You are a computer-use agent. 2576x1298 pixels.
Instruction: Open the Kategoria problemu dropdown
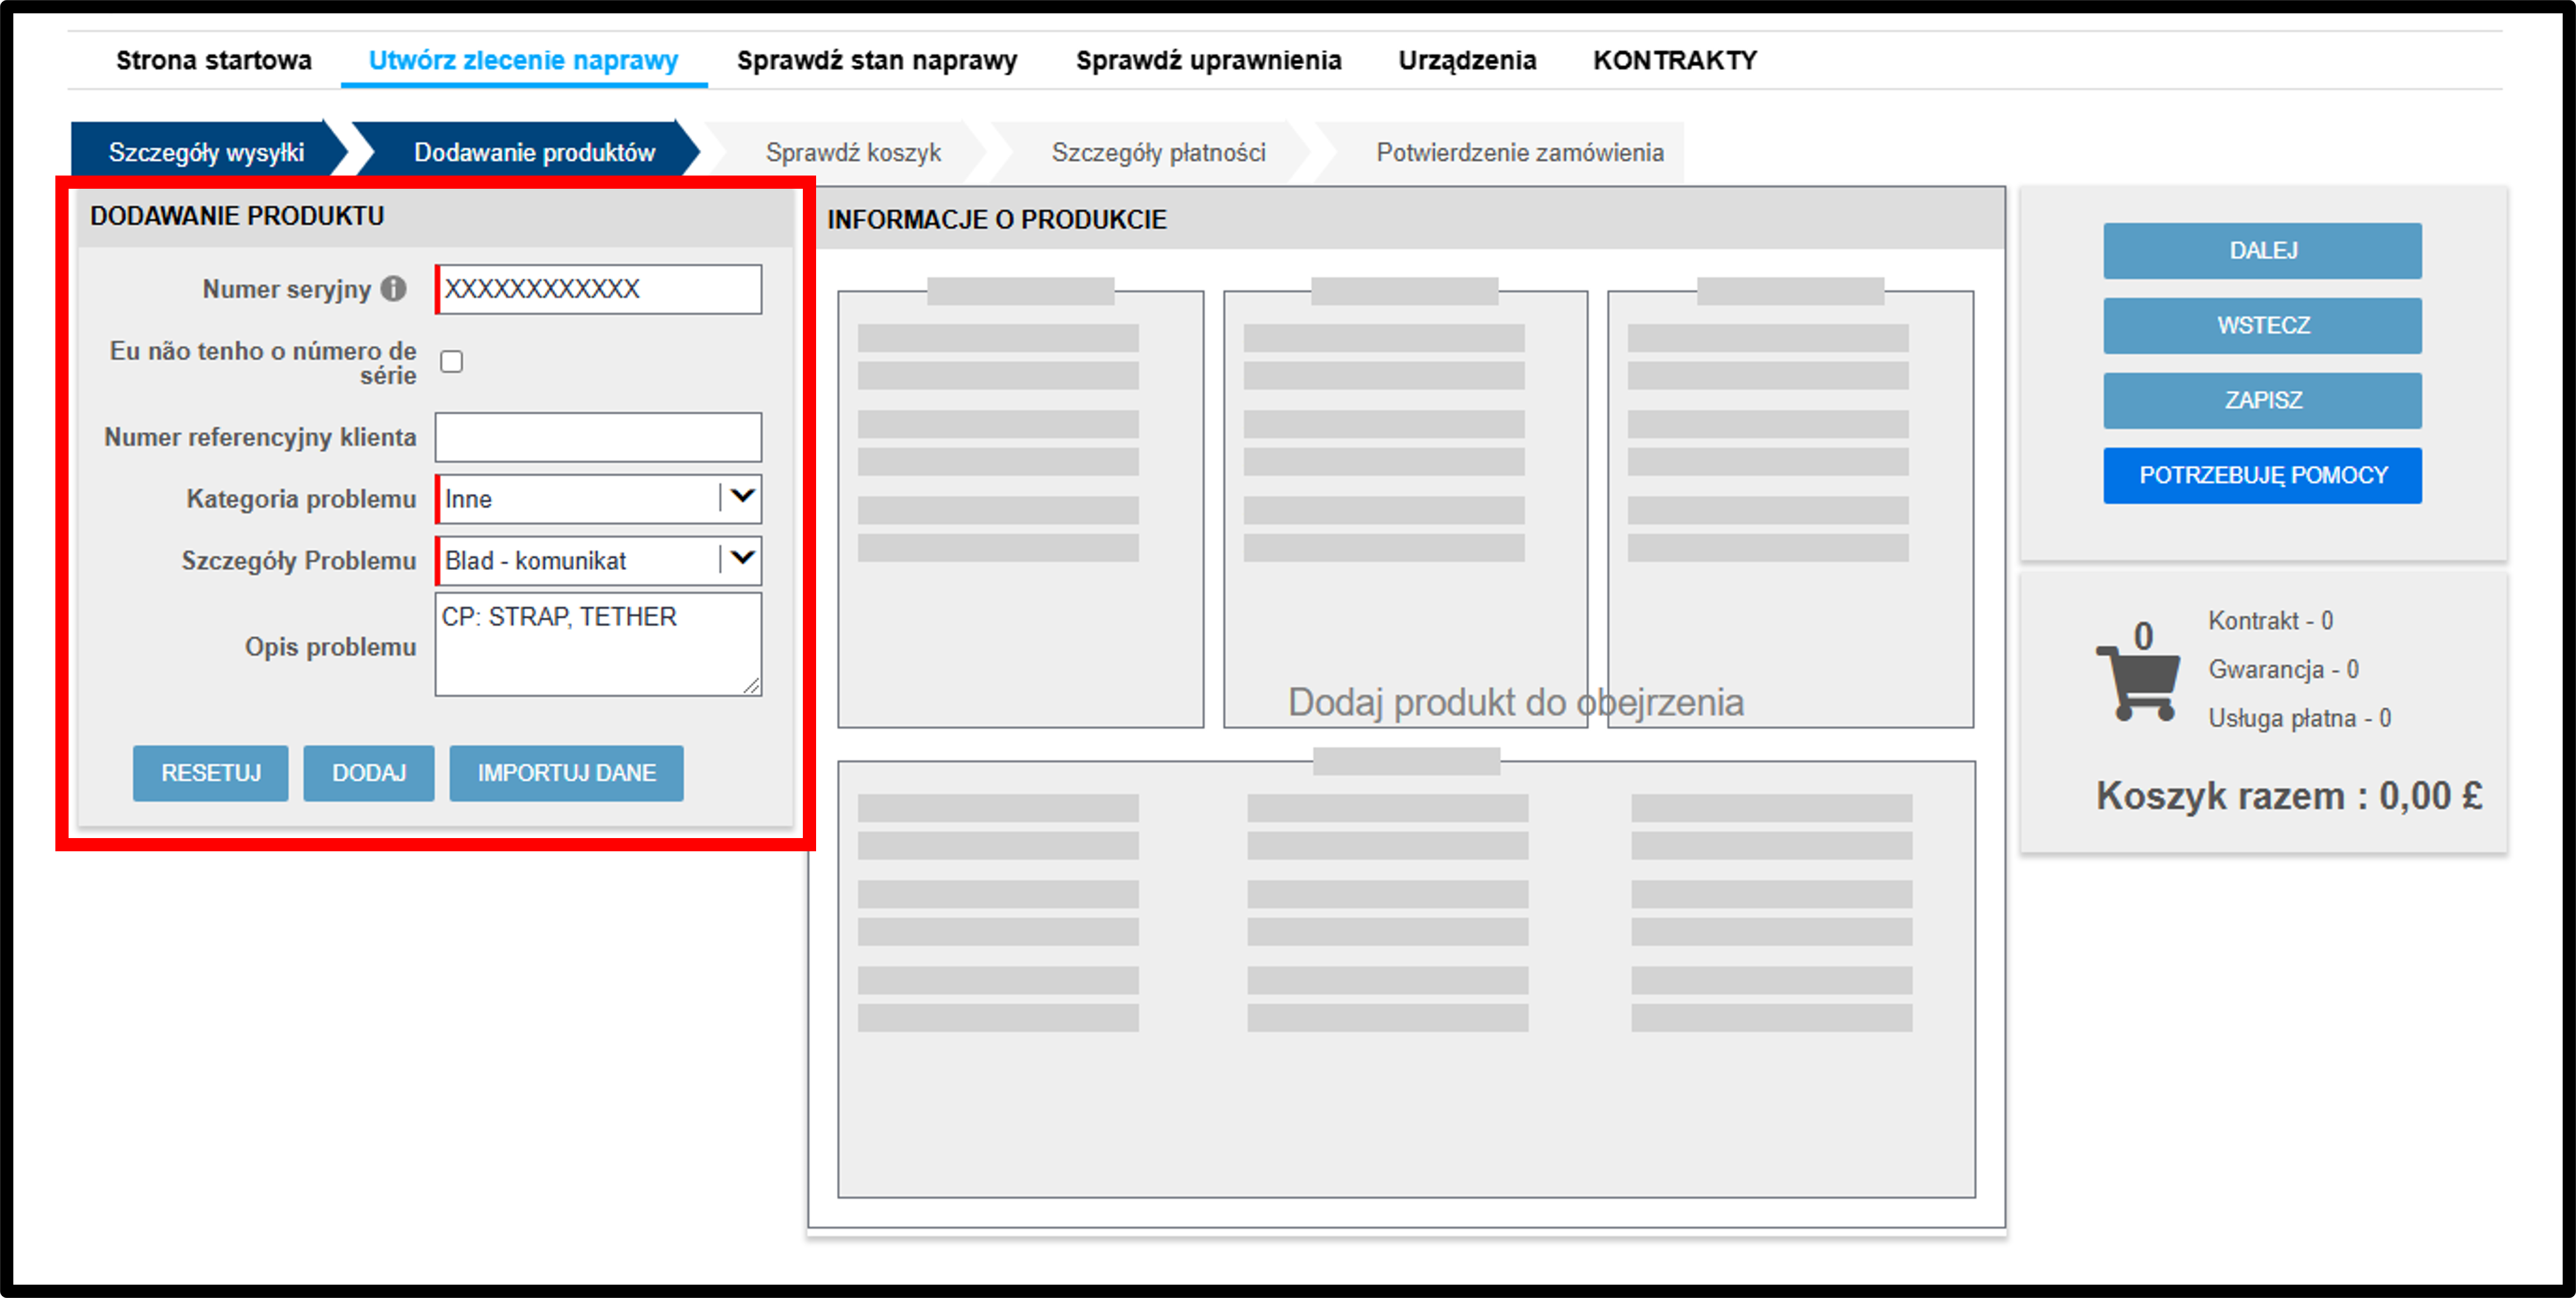[x=599, y=498]
